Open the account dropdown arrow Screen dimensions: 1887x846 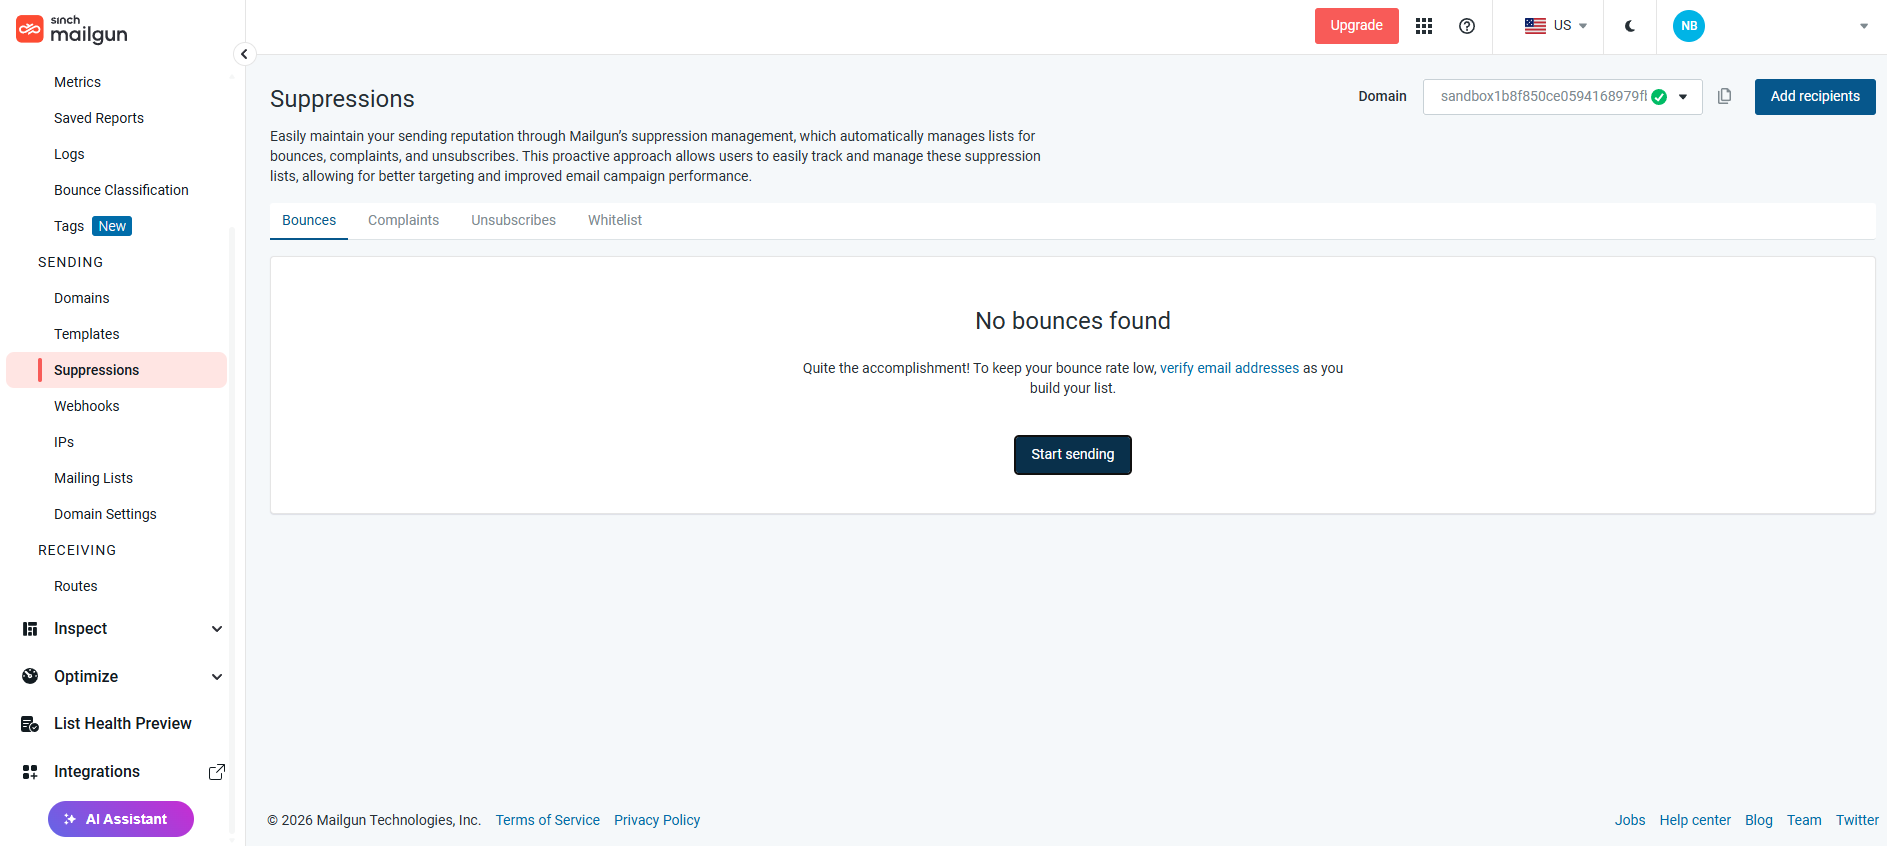click(x=1864, y=26)
